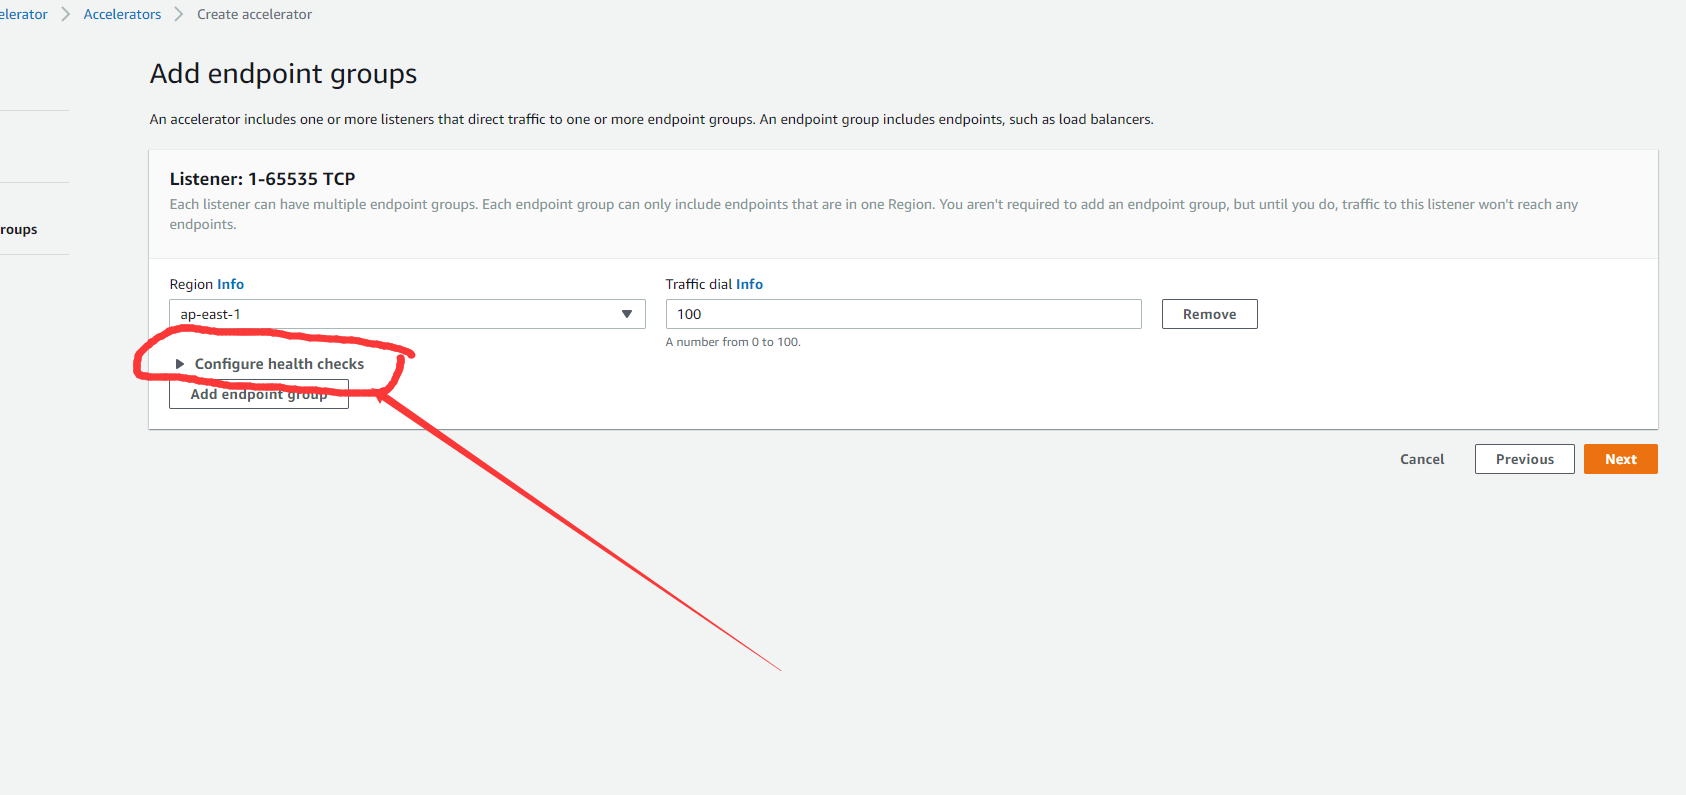Viewport: 1686px width, 795px height.
Task: Go to the truncated first breadcrumb link
Action: [x=24, y=14]
